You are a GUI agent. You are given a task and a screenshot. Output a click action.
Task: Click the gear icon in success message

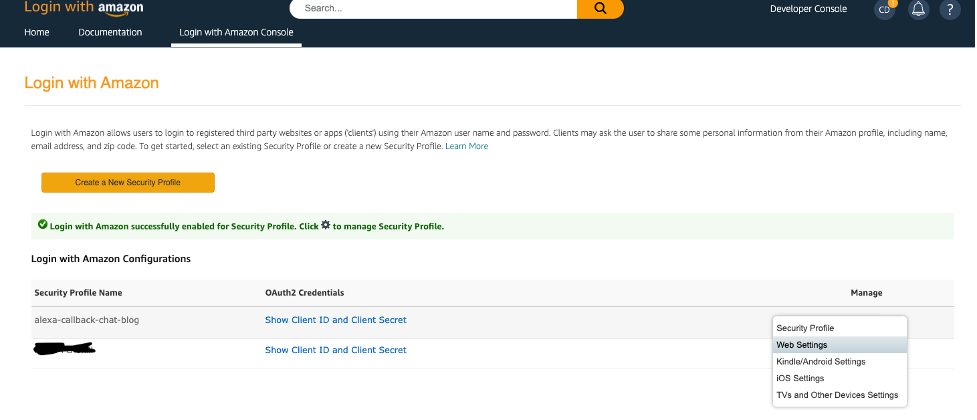coord(325,226)
